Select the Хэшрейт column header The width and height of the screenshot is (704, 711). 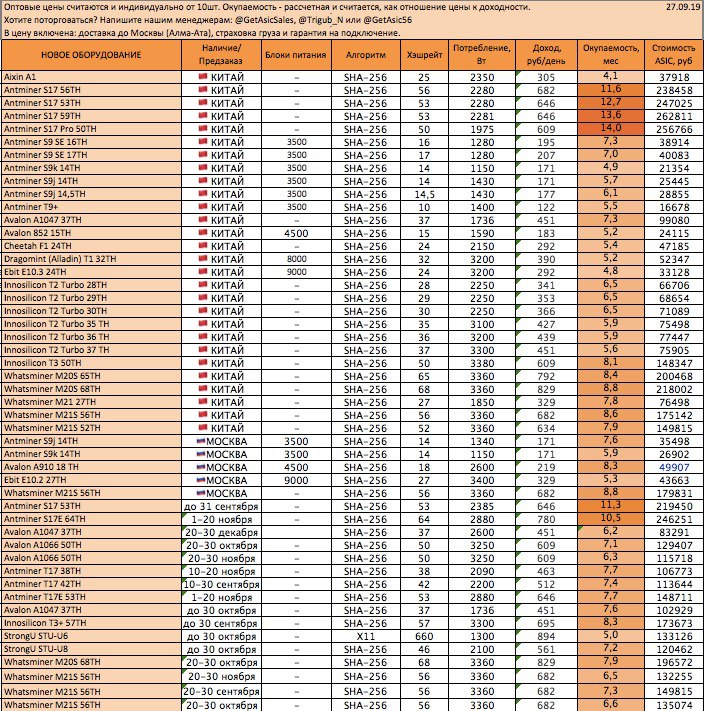[x=424, y=55]
